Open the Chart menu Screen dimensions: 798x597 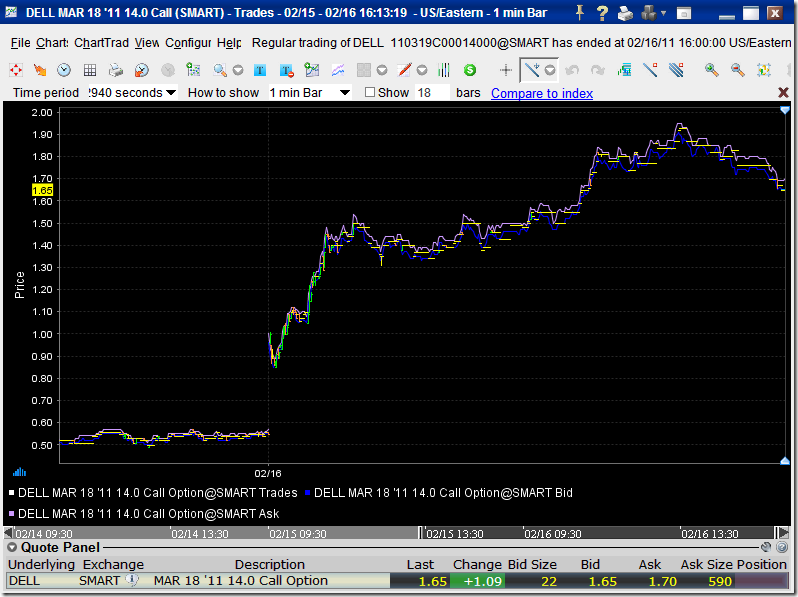coord(52,43)
